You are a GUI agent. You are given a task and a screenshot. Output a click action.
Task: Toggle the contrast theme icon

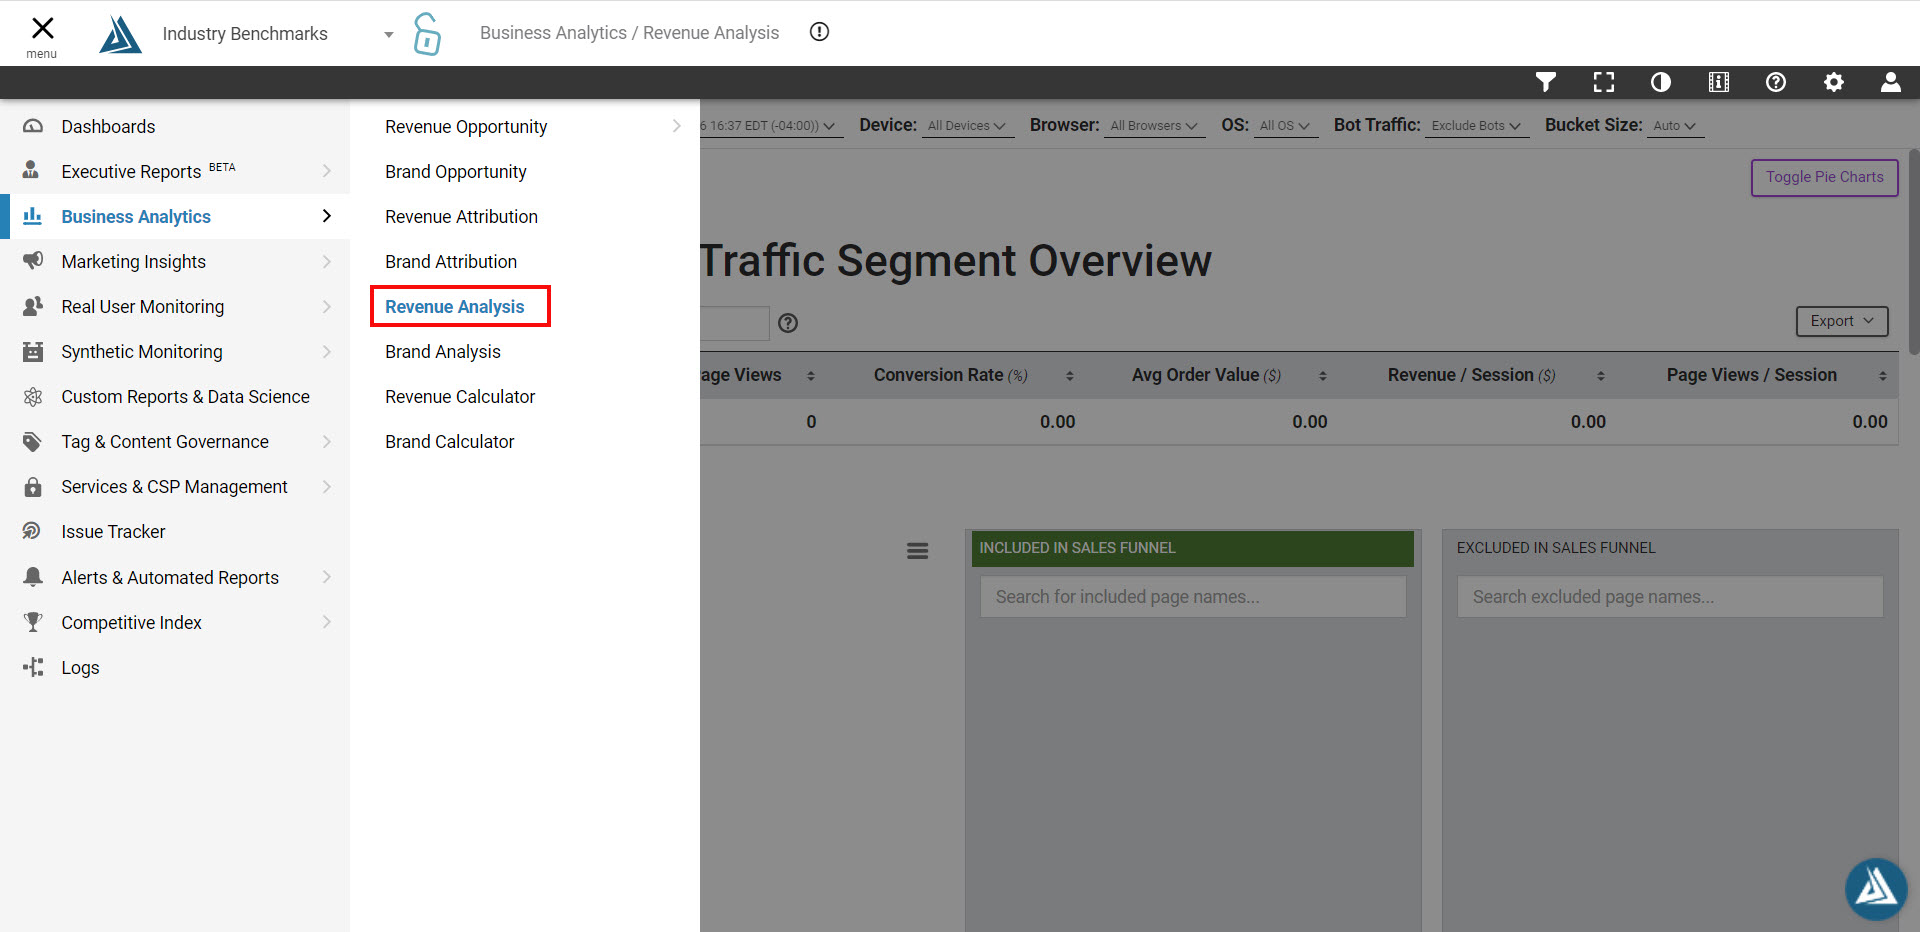pyautogui.click(x=1661, y=82)
